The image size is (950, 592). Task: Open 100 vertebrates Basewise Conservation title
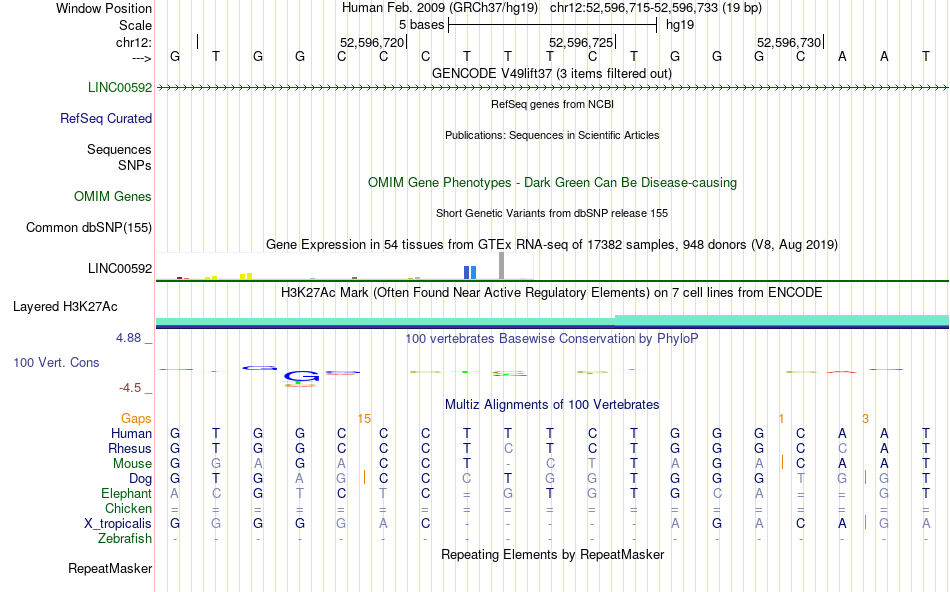click(x=552, y=338)
